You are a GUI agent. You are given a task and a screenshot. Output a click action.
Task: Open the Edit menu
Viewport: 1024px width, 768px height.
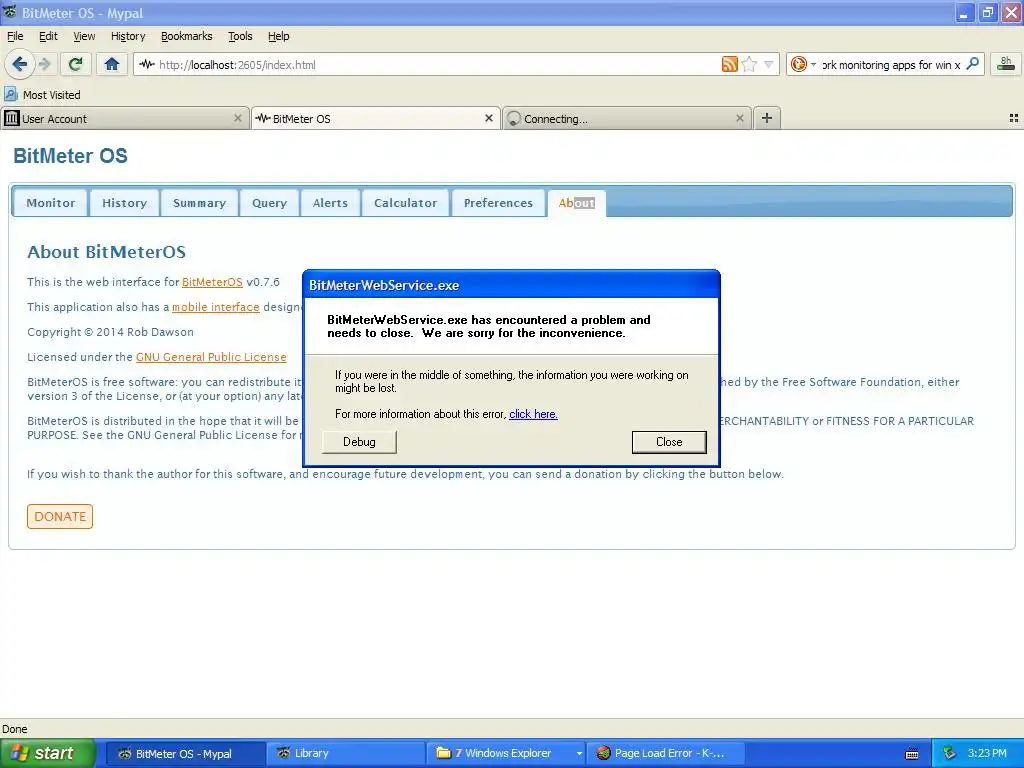[x=48, y=36]
